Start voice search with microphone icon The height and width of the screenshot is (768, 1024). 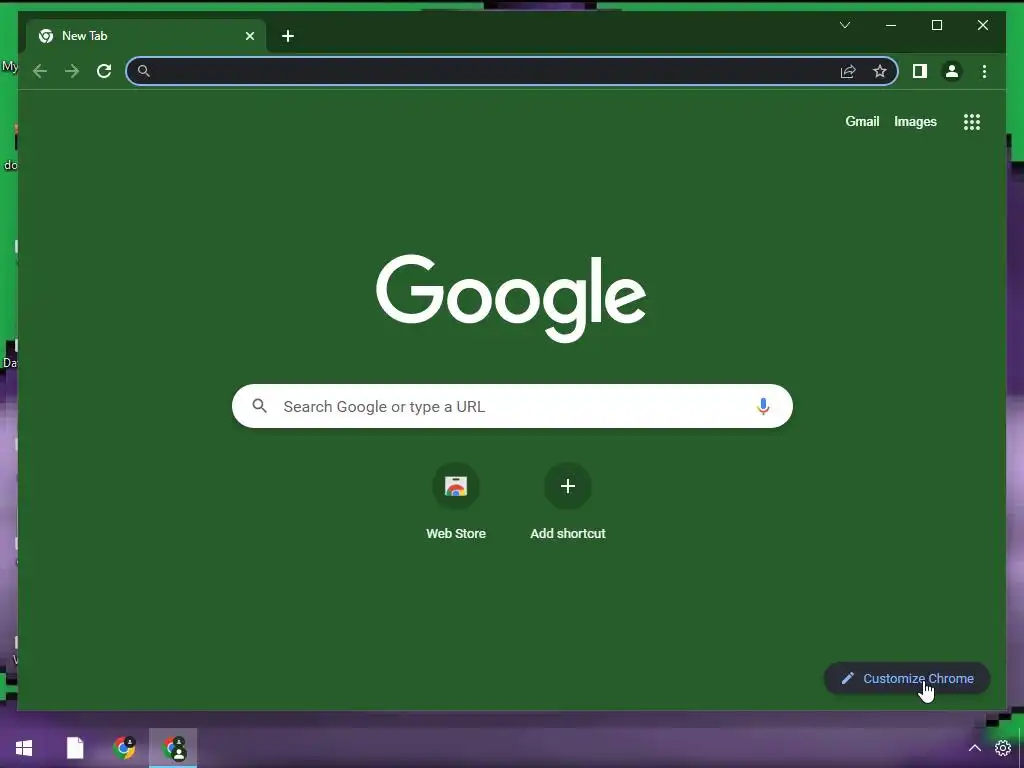[x=763, y=406]
